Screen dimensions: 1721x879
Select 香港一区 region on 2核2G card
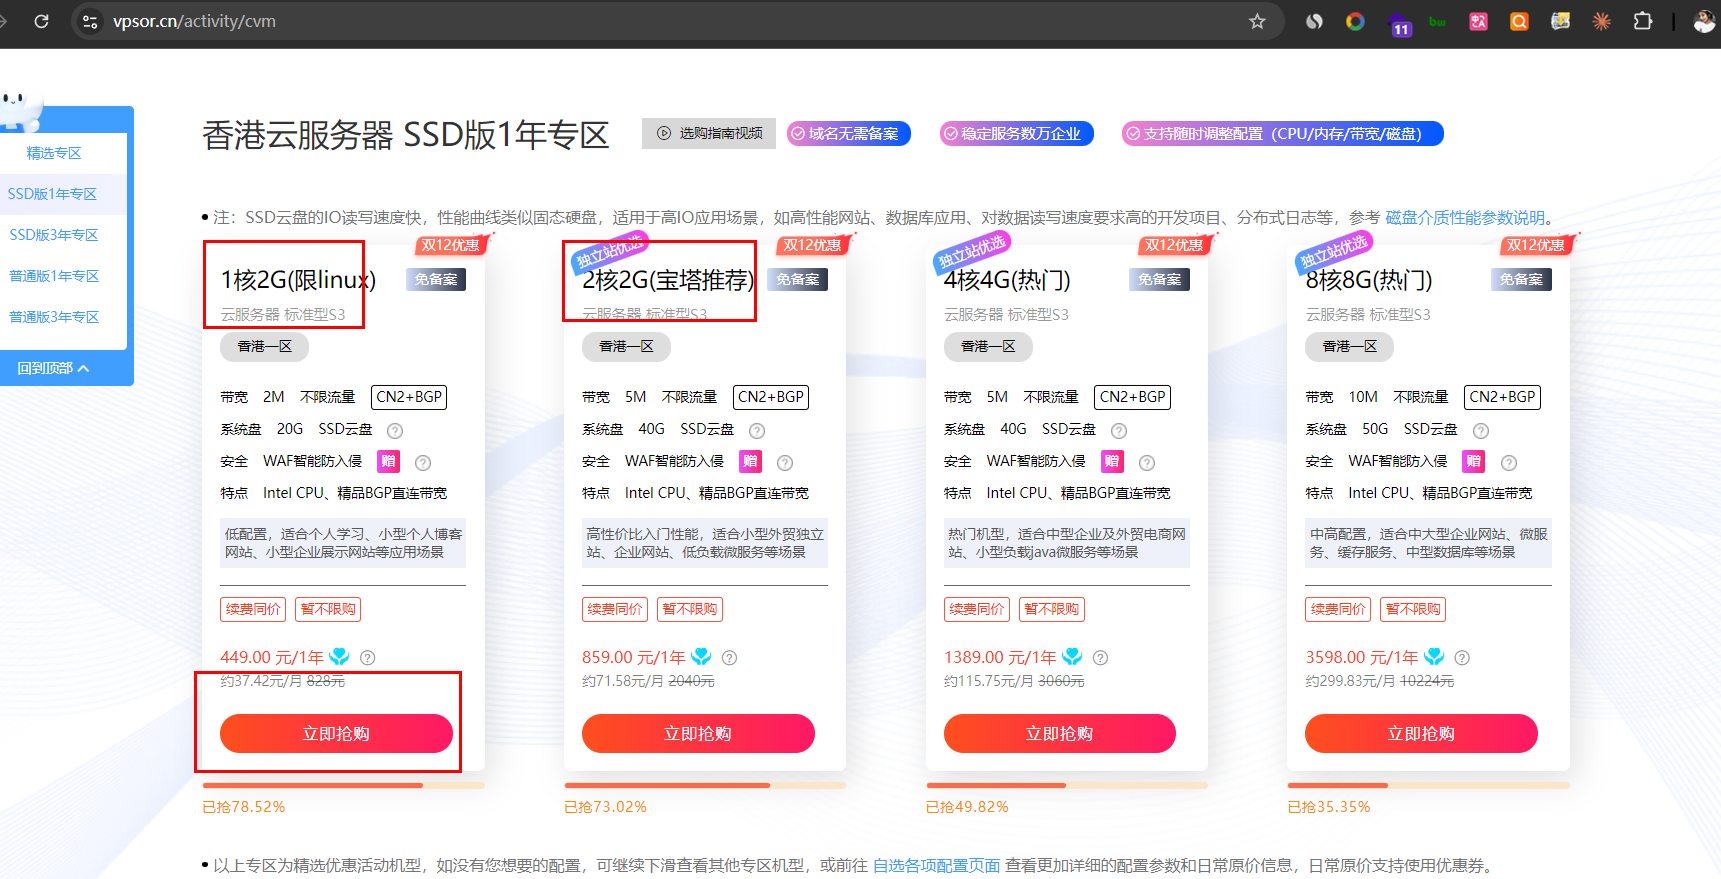[626, 346]
